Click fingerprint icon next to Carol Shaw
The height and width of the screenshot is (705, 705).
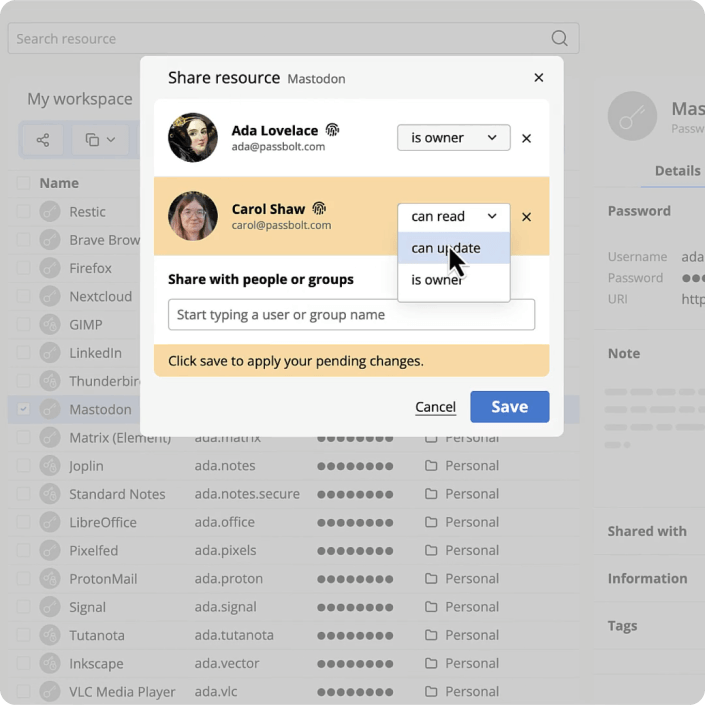[x=319, y=208]
